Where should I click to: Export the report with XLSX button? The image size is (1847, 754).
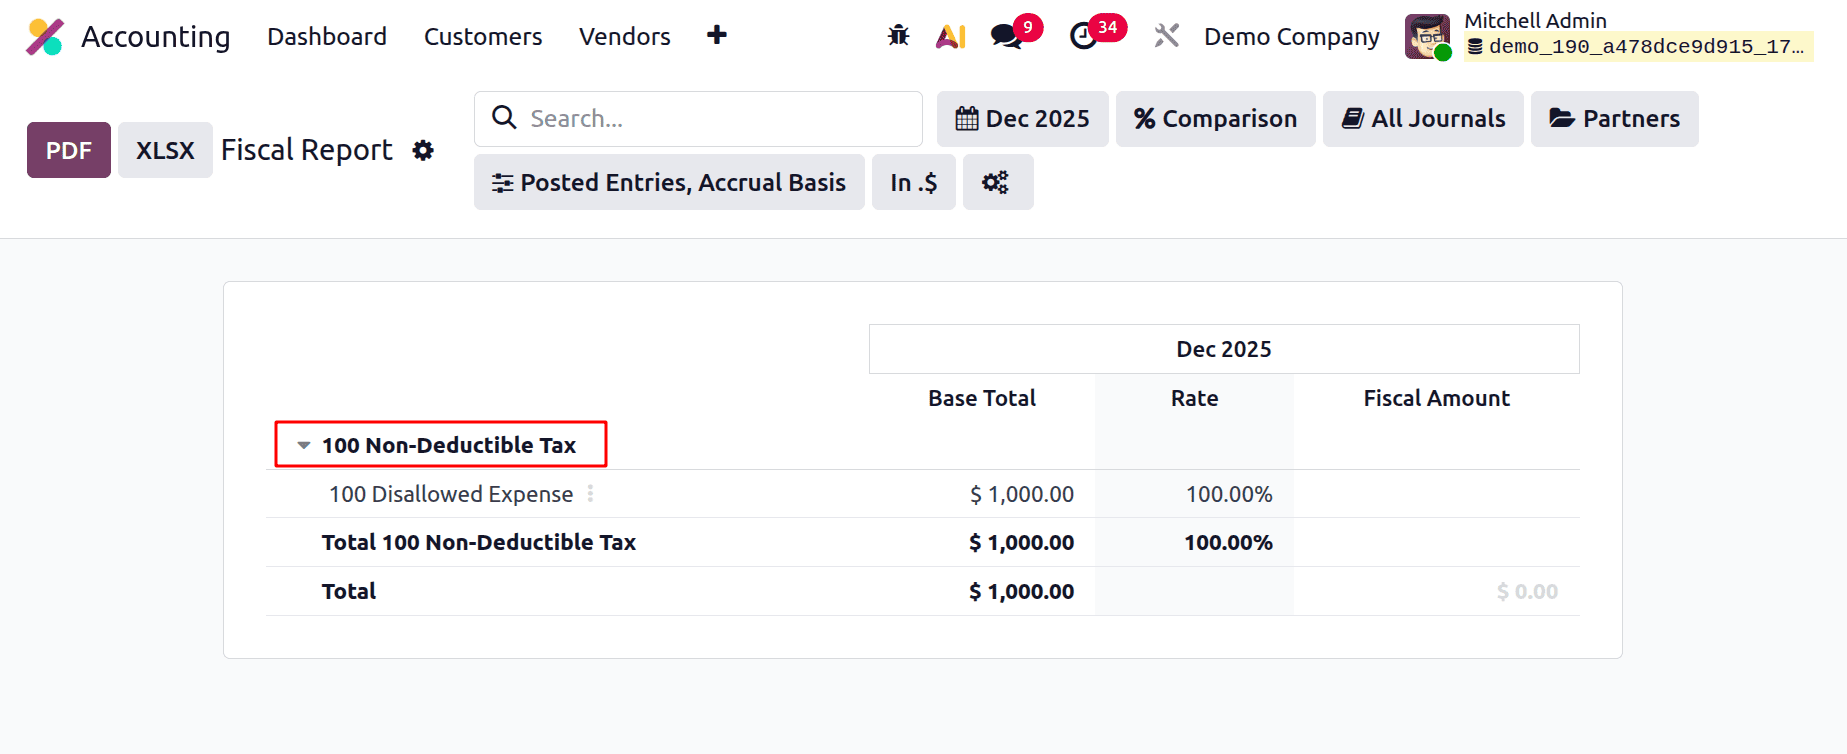(165, 150)
